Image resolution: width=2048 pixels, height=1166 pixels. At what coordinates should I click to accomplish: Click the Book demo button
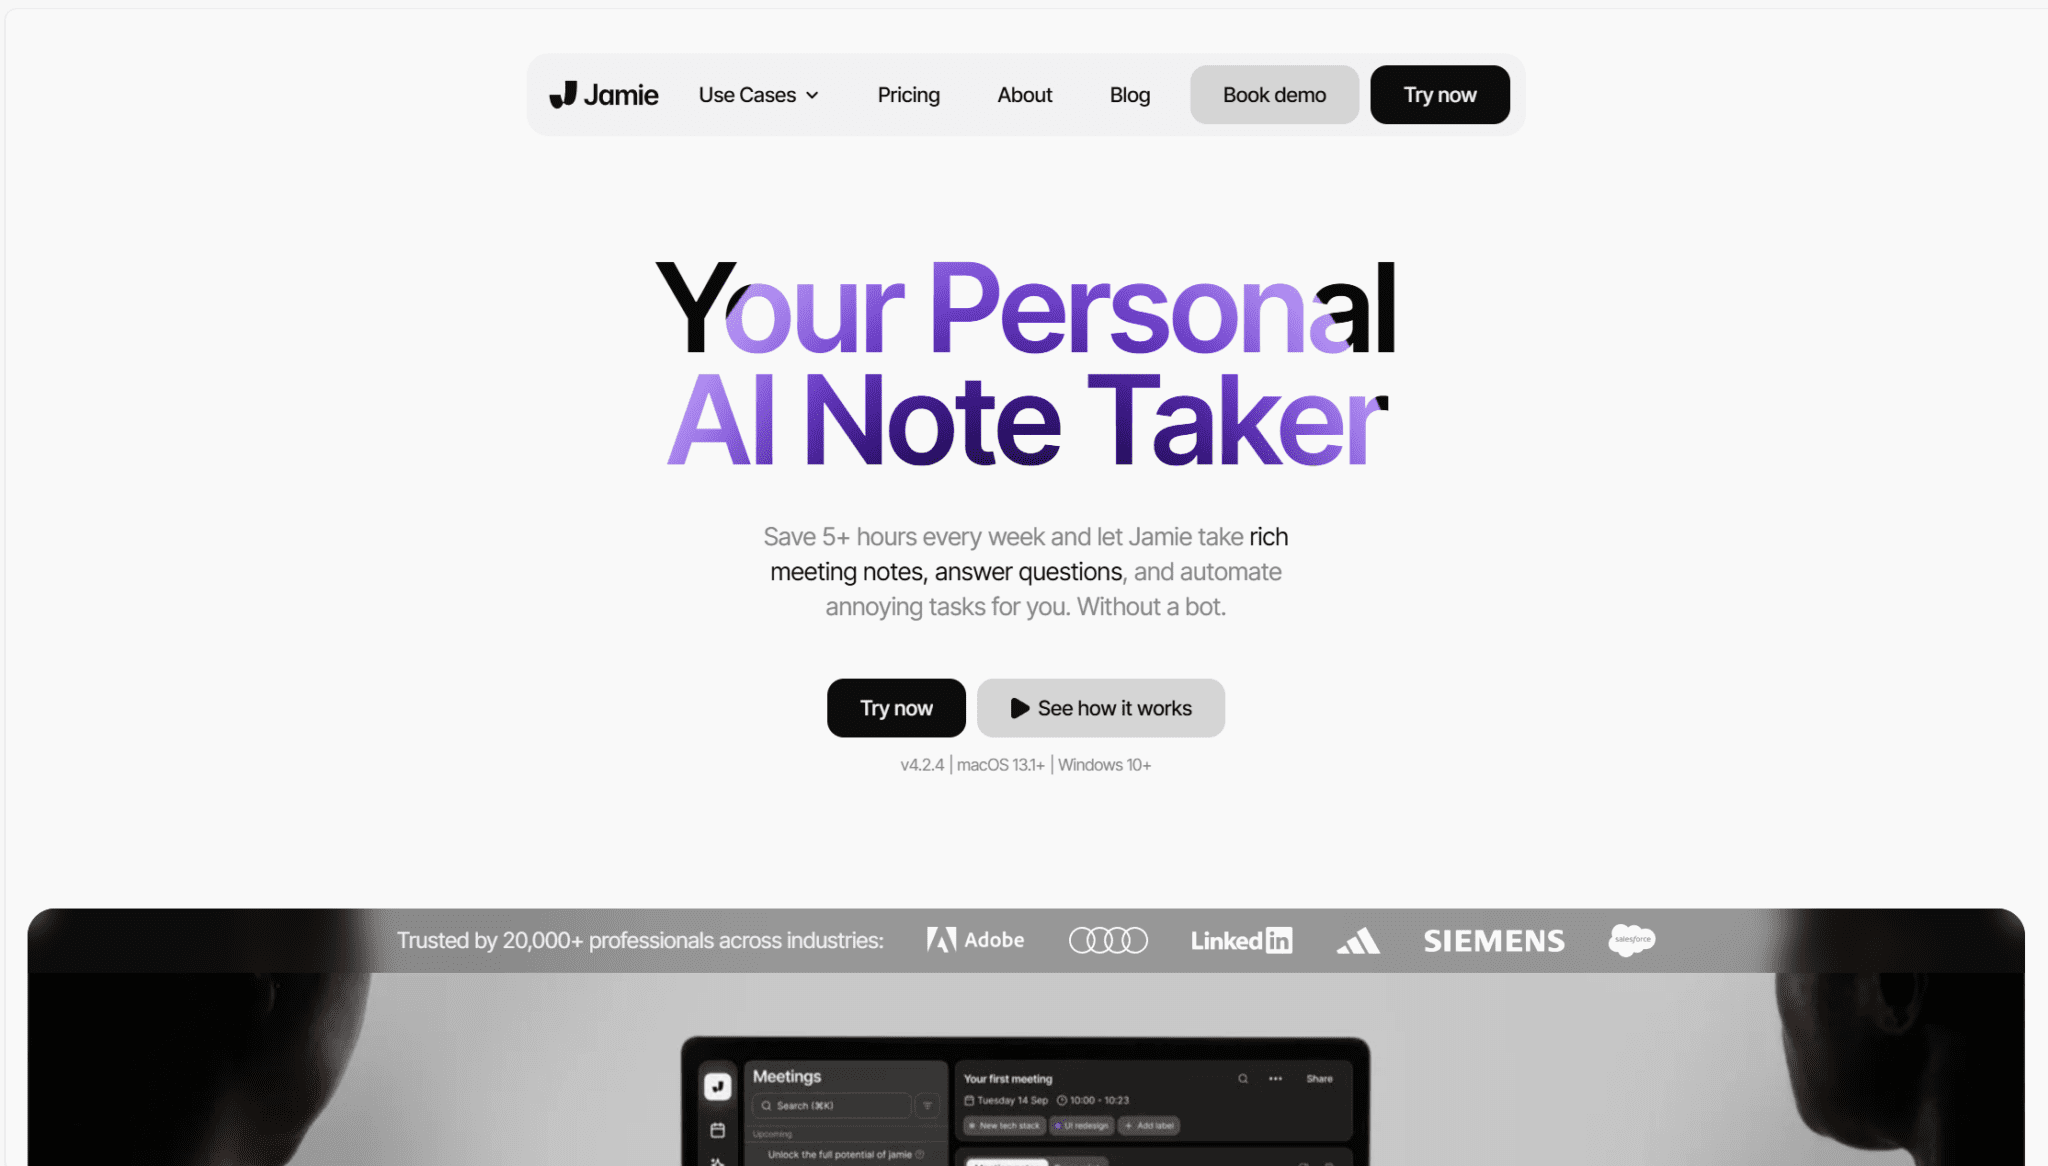tap(1273, 94)
